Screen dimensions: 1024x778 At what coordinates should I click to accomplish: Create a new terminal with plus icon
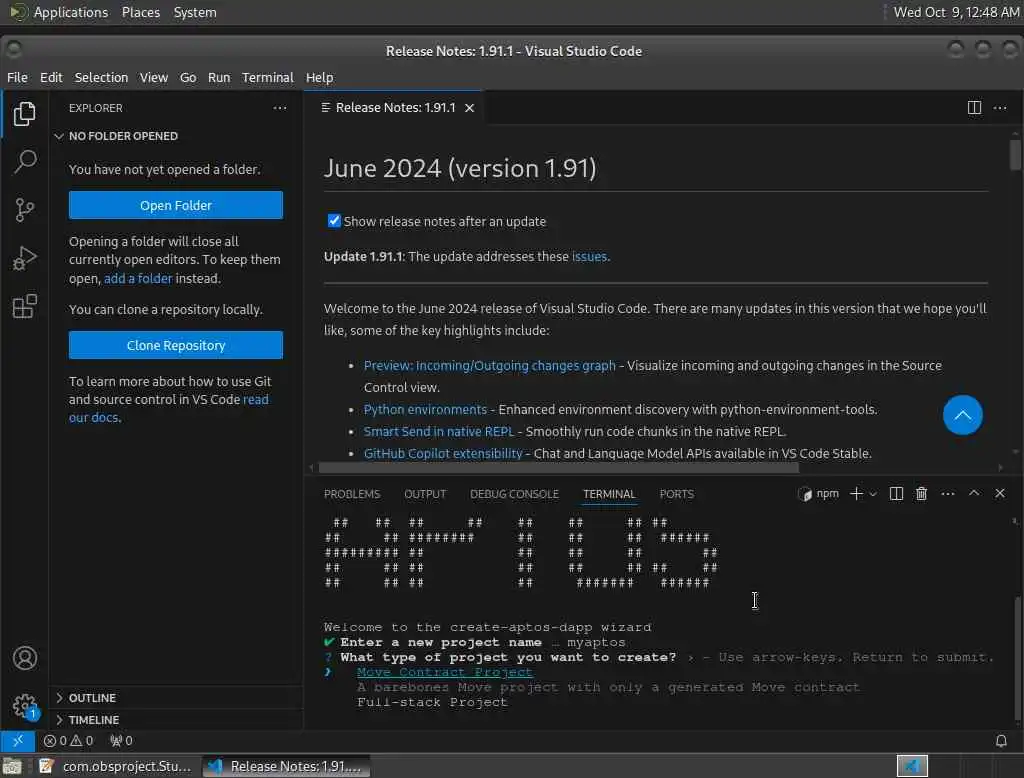coord(856,494)
